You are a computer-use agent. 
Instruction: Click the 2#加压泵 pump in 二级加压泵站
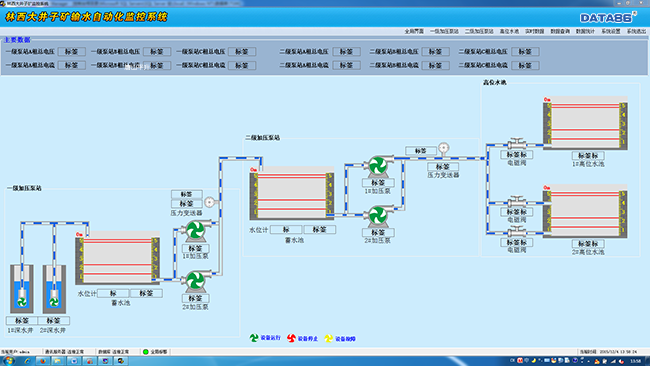pos(378,216)
